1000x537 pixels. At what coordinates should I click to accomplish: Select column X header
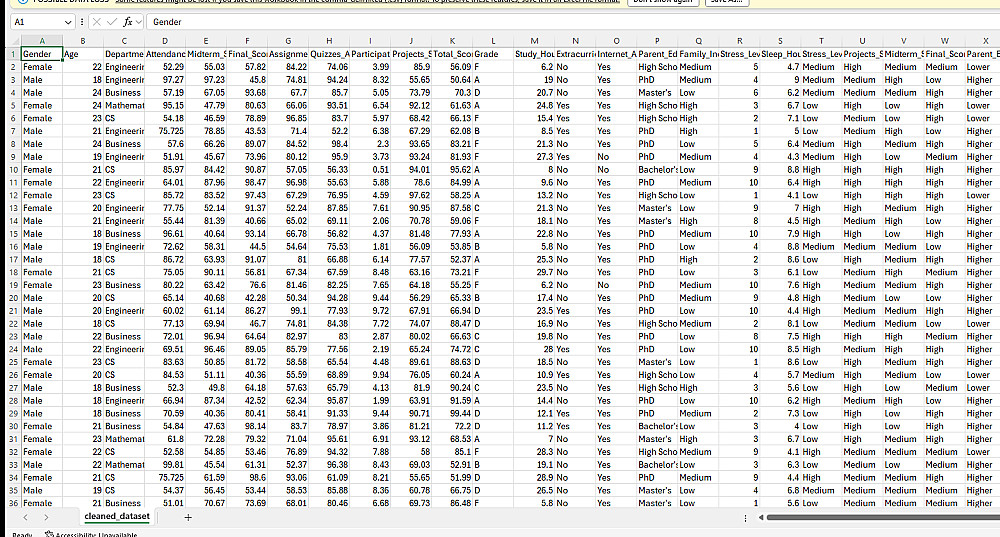[985, 41]
